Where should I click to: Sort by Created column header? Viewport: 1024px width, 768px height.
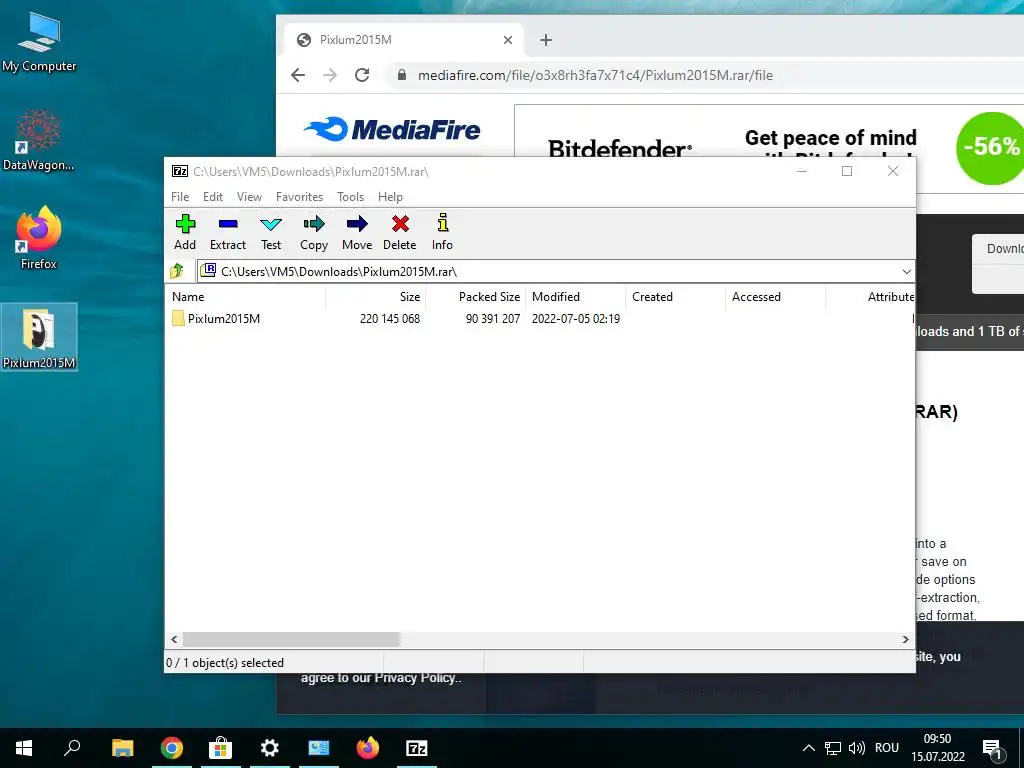click(x=676, y=296)
